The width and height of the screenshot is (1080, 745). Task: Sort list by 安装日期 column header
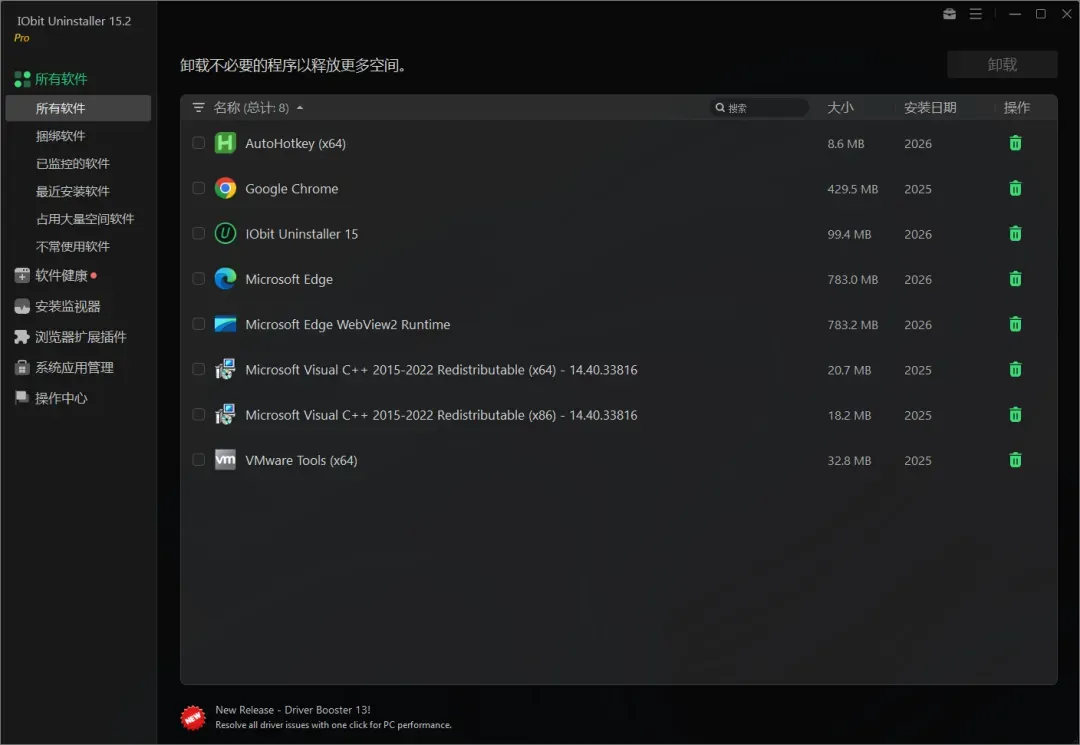[x=930, y=107]
